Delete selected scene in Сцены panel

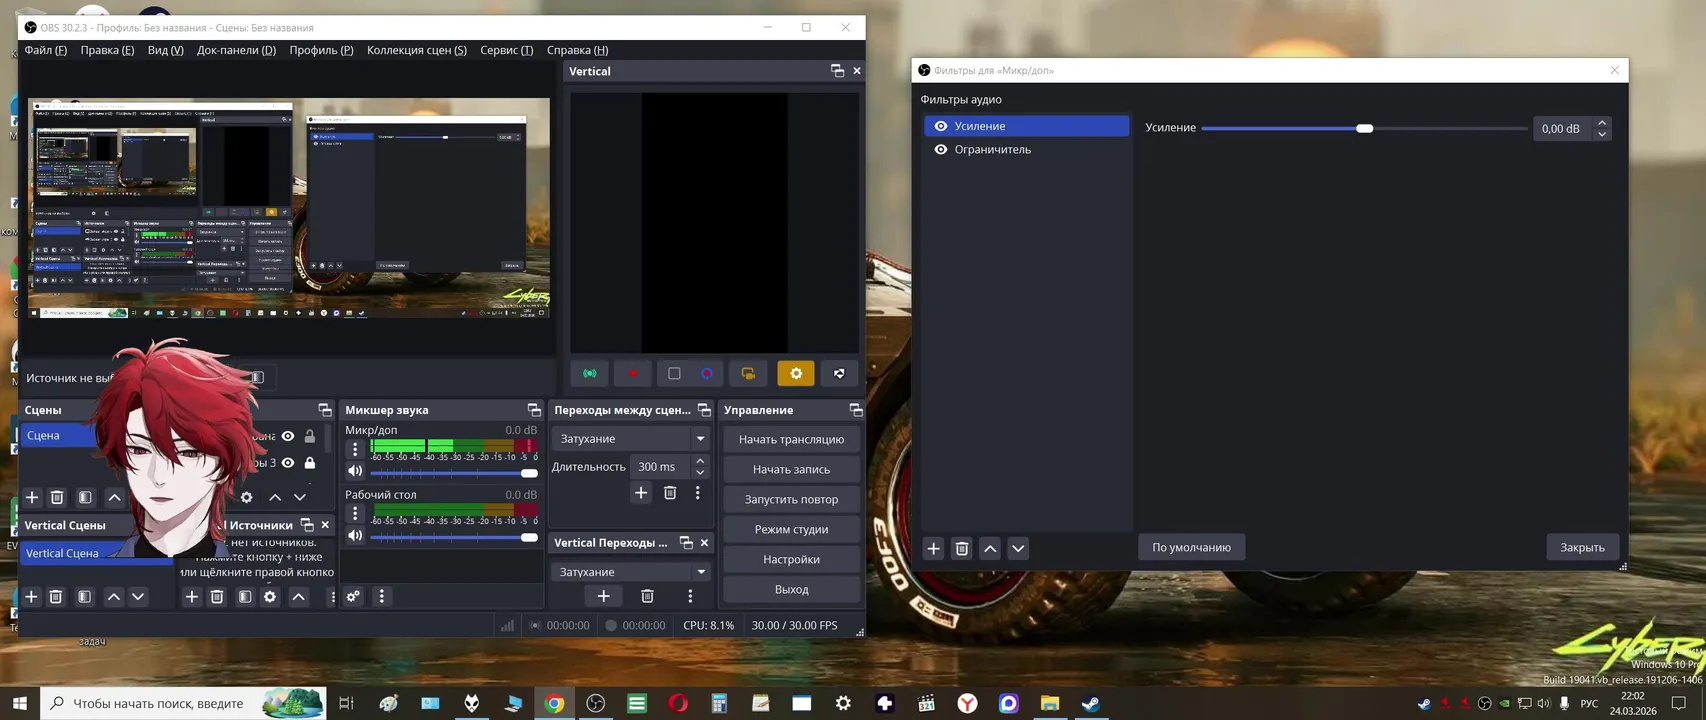[x=57, y=497]
